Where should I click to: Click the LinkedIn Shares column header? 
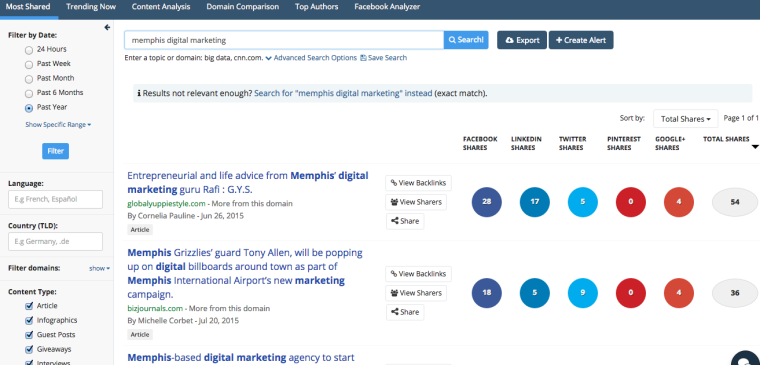pyautogui.click(x=526, y=143)
